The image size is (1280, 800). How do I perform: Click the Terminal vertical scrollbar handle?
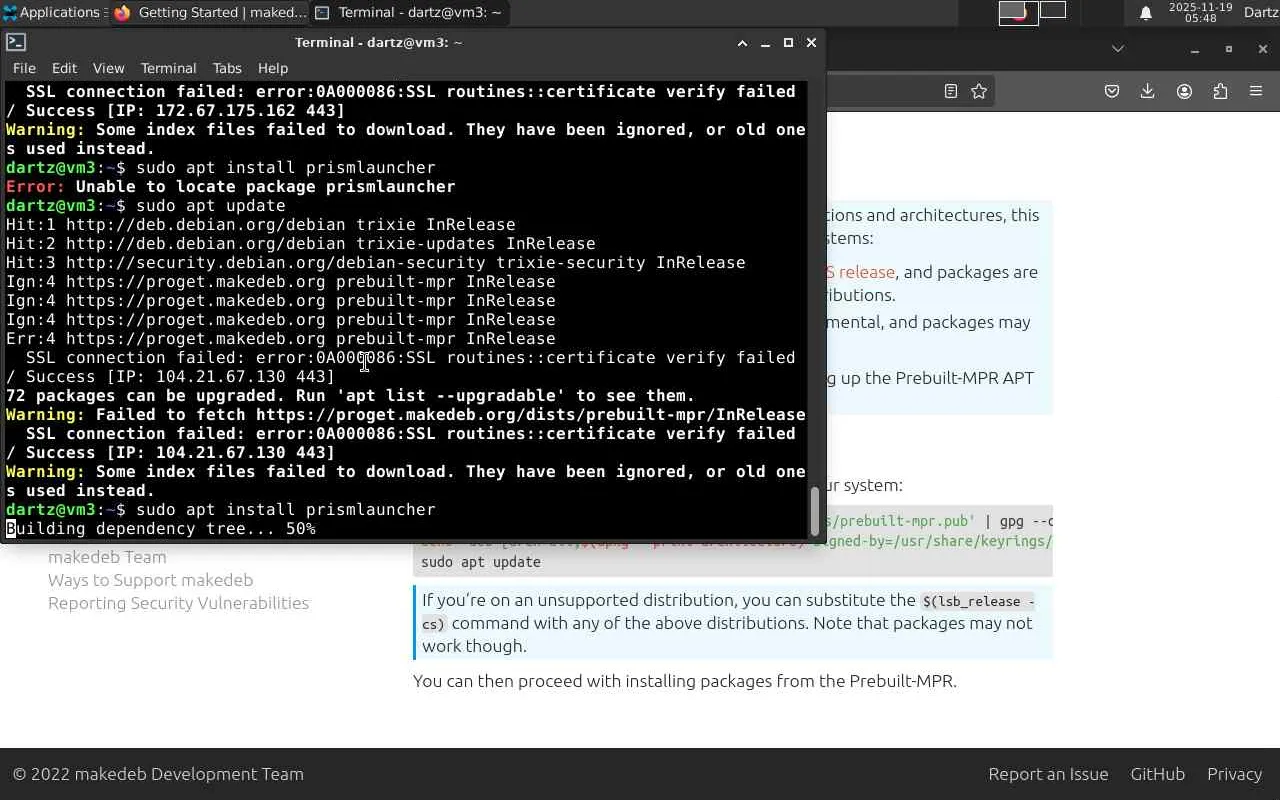815,511
